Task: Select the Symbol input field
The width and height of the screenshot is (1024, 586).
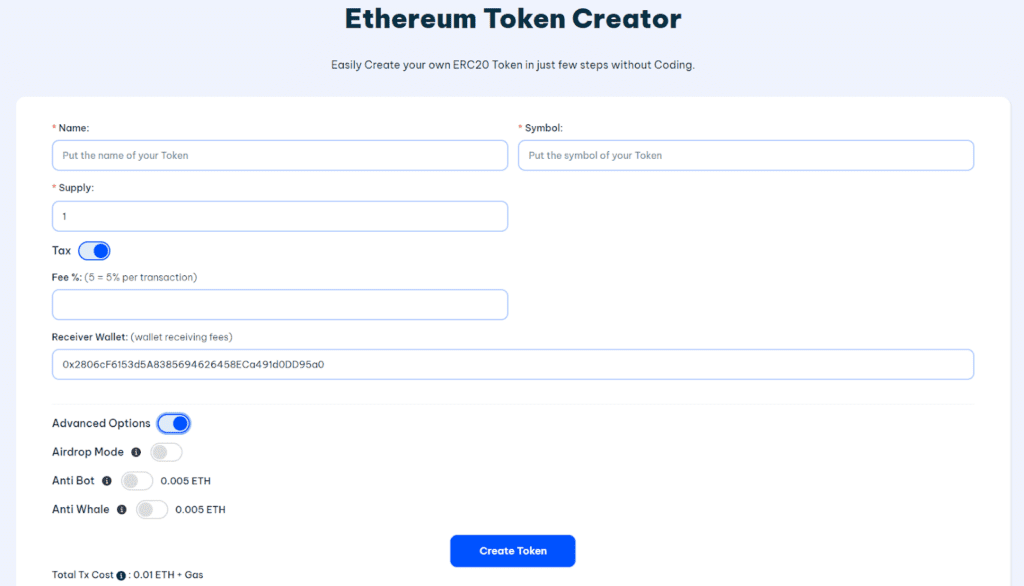Action: coord(745,155)
